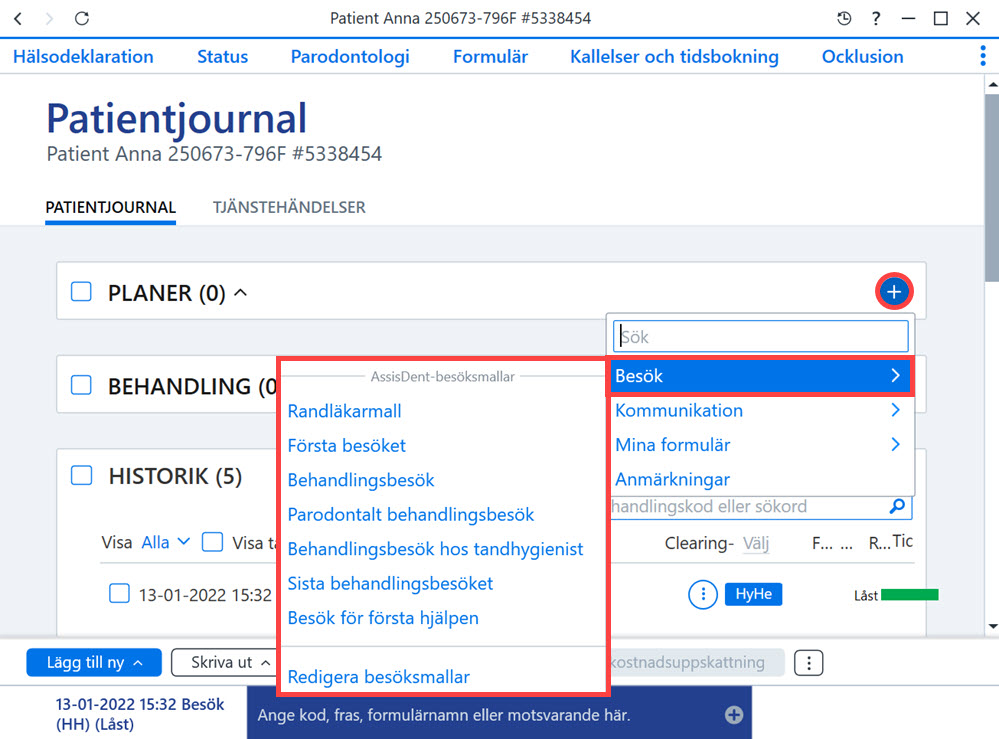Open the Visa Alla dropdown
Viewport: 999px width, 739px height.
(166, 542)
